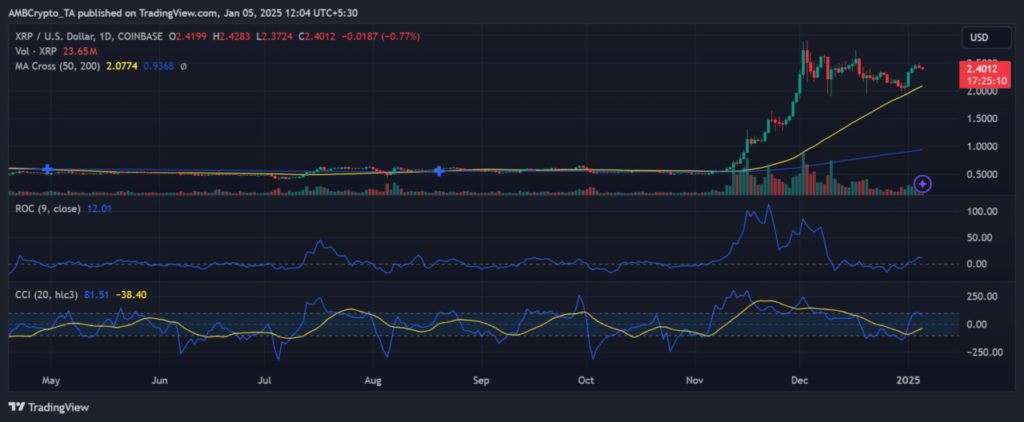
Task: Click the TradingView logo icon
Action: point(16,407)
